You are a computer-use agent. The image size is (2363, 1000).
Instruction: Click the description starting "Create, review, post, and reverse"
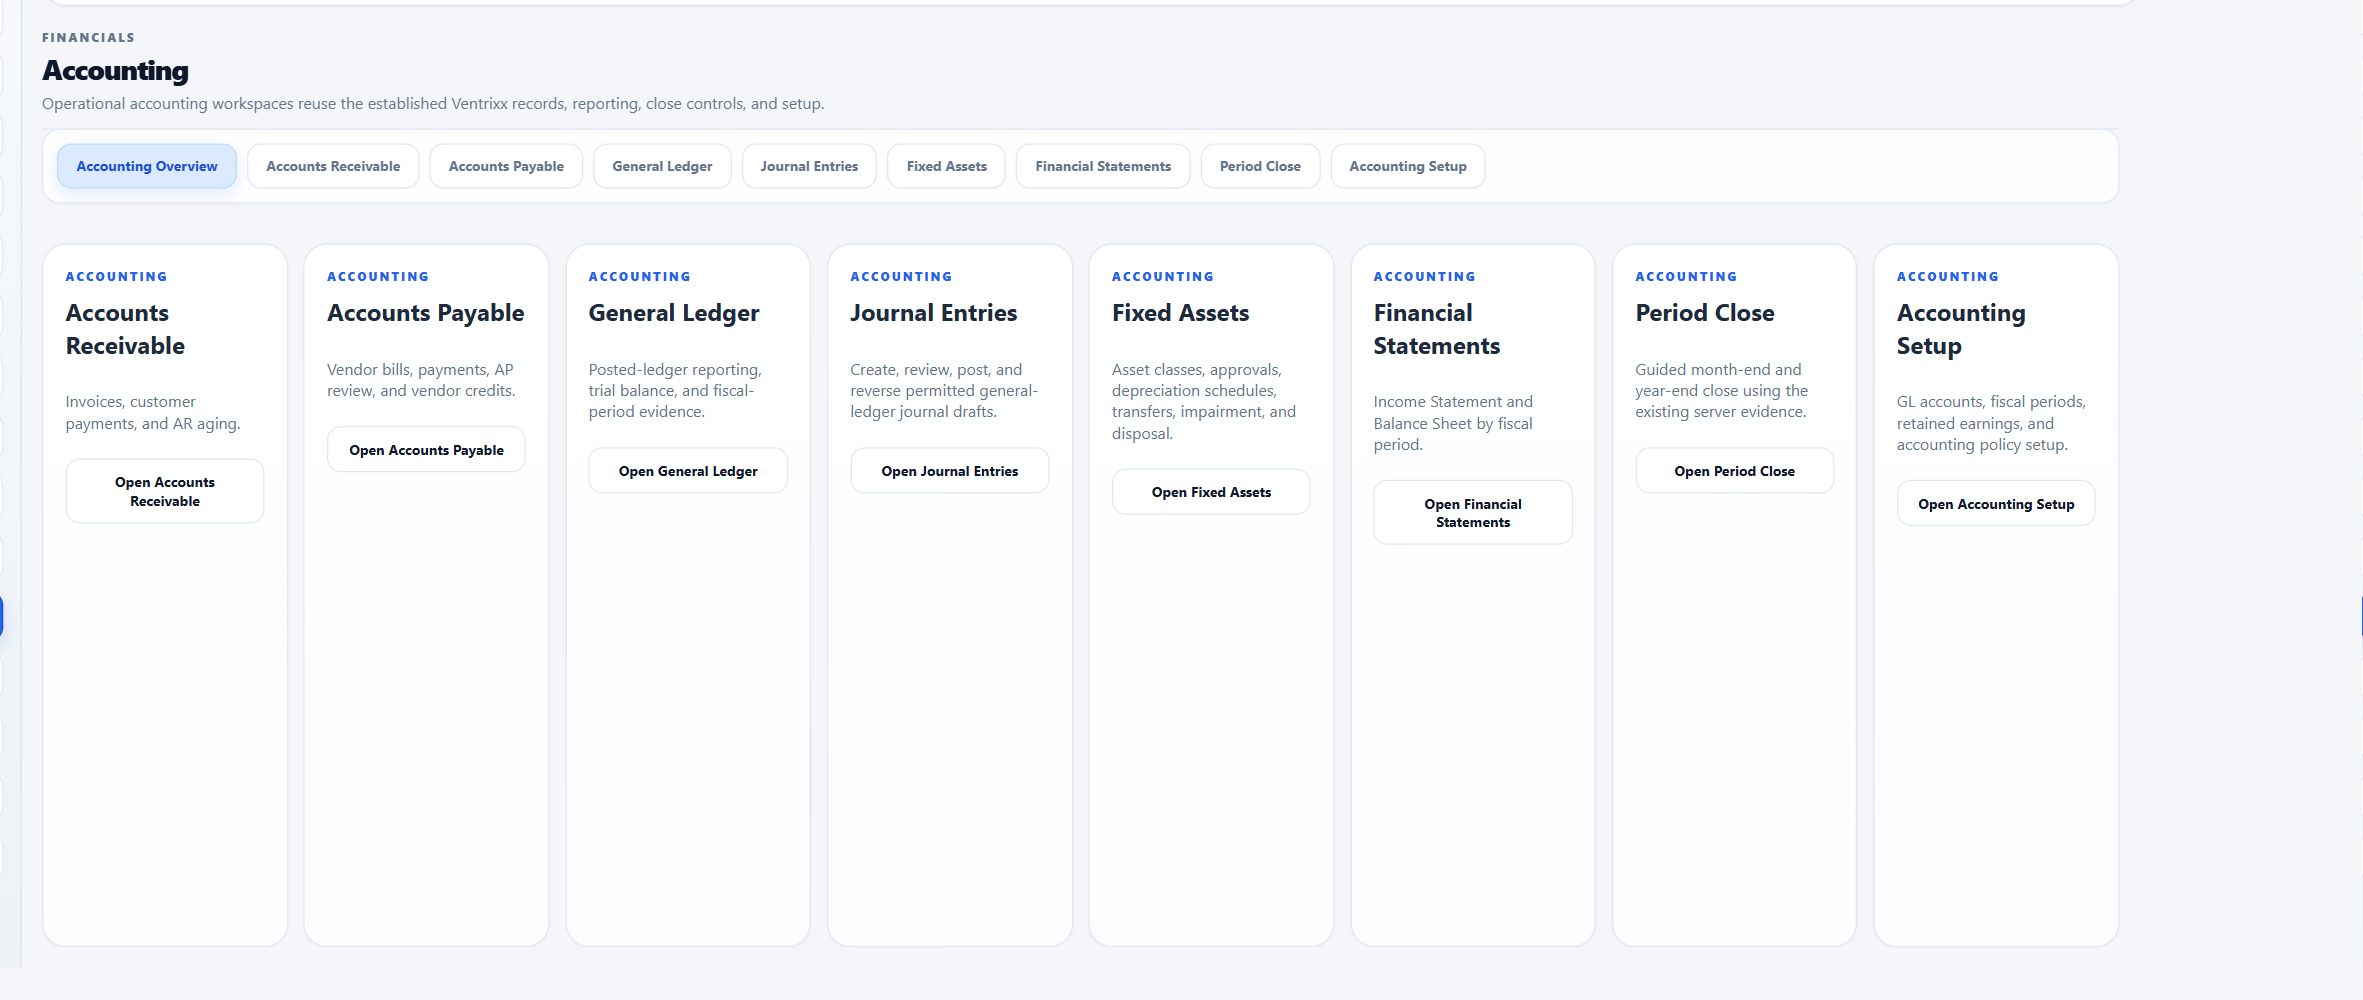coord(944,391)
